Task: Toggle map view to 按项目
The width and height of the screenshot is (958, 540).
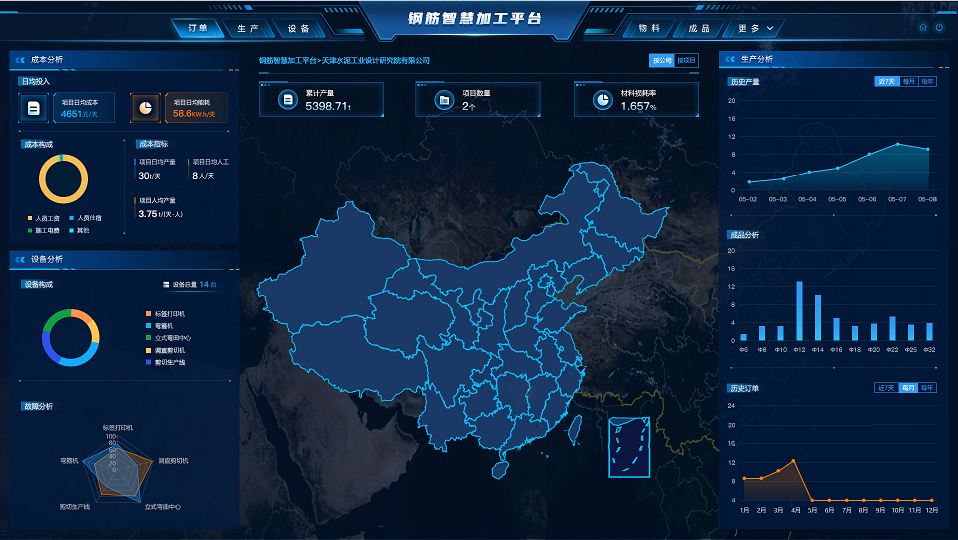Action: (x=687, y=60)
